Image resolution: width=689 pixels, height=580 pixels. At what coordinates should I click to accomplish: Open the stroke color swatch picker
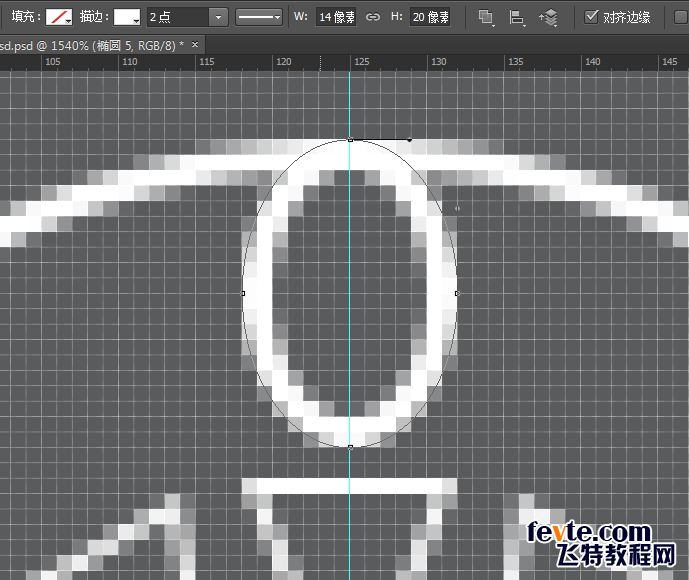click(x=127, y=17)
